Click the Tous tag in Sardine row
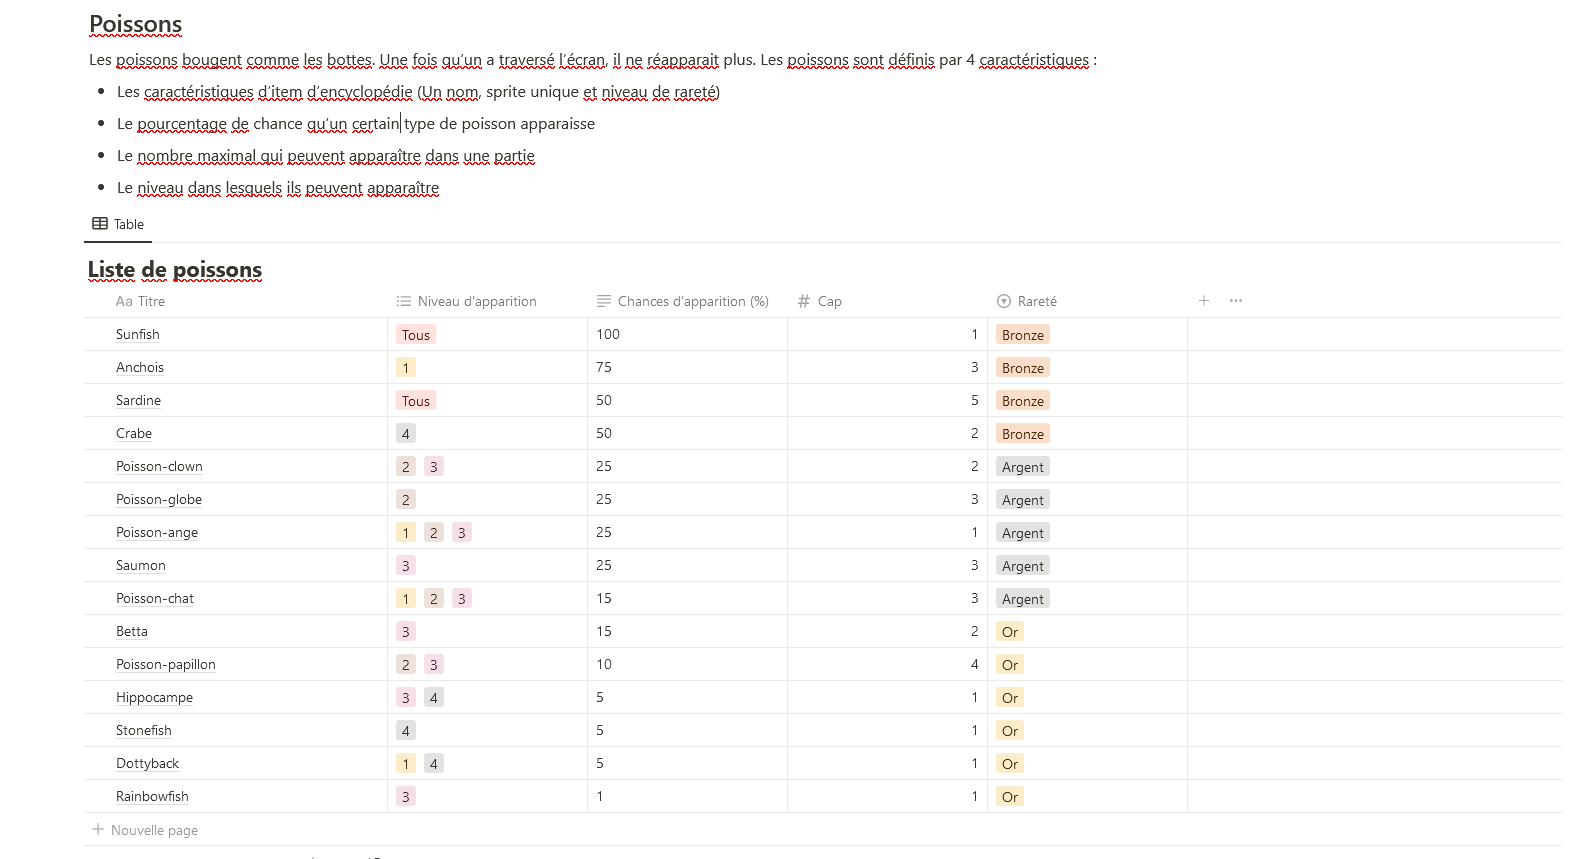Screen dimensions: 1584x859 pyautogui.click(x=416, y=401)
